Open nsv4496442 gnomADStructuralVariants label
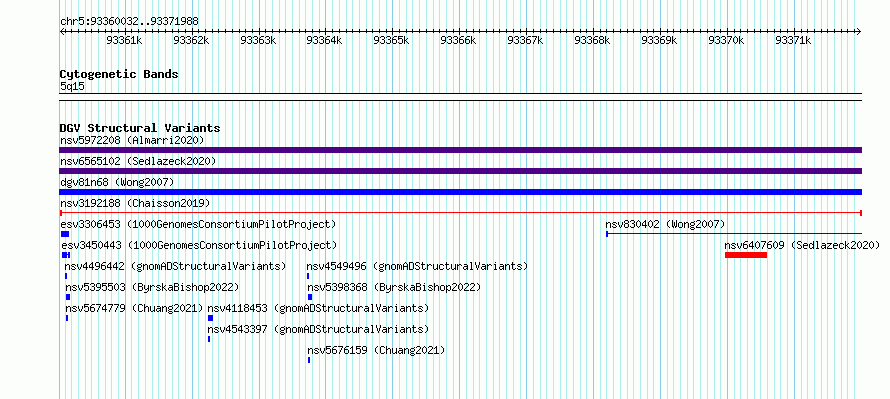 click(x=175, y=266)
